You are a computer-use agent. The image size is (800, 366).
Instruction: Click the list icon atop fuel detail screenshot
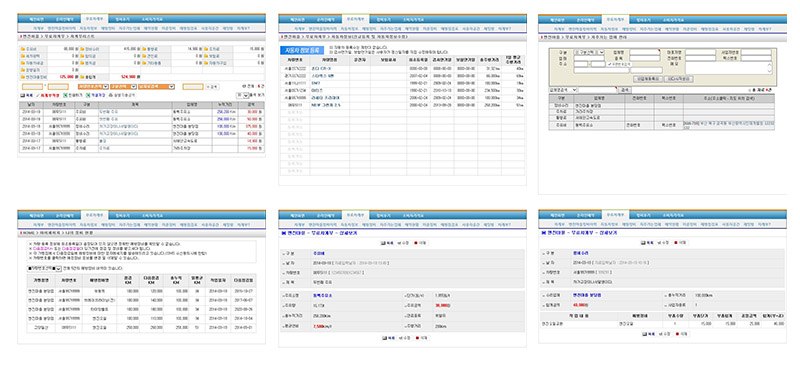tap(383, 243)
